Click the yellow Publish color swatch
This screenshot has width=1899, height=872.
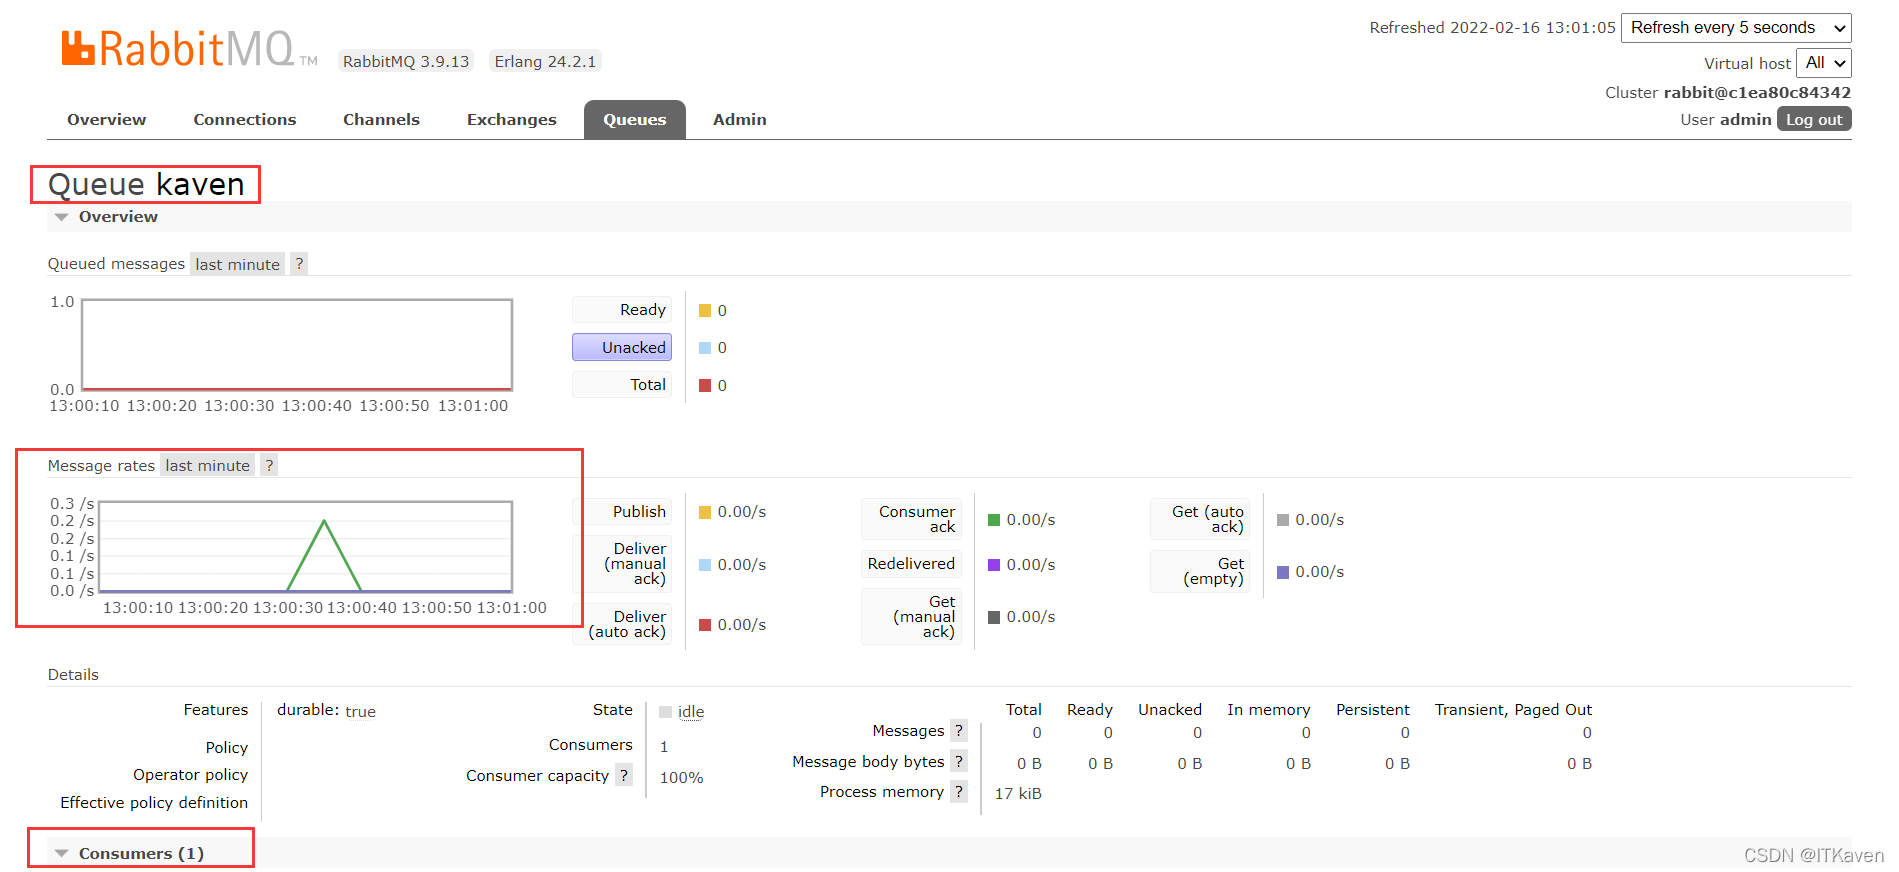[705, 512]
